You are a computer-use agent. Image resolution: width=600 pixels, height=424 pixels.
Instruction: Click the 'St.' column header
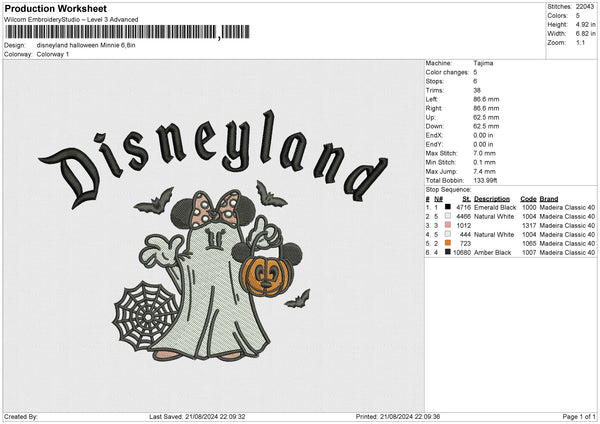click(x=466, y=199)
